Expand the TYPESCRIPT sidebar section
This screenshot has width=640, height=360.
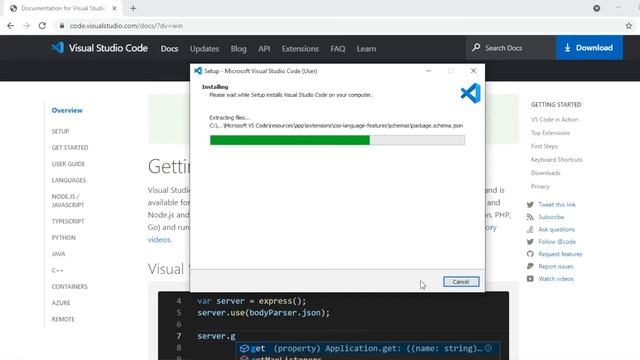[x=68, y=221]
